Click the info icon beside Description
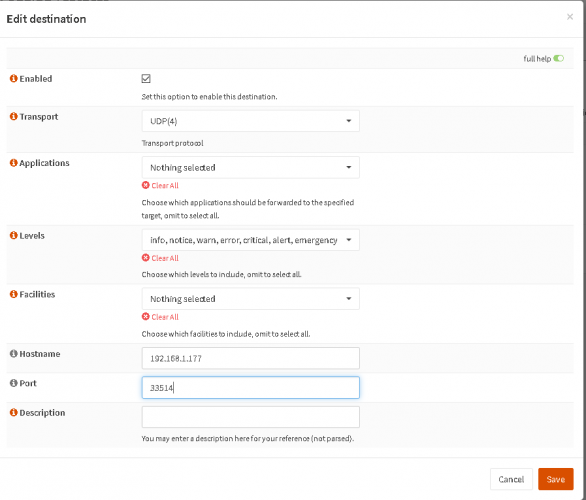The width and height of the screenshot is (586, 500). (x=13, y=413)
